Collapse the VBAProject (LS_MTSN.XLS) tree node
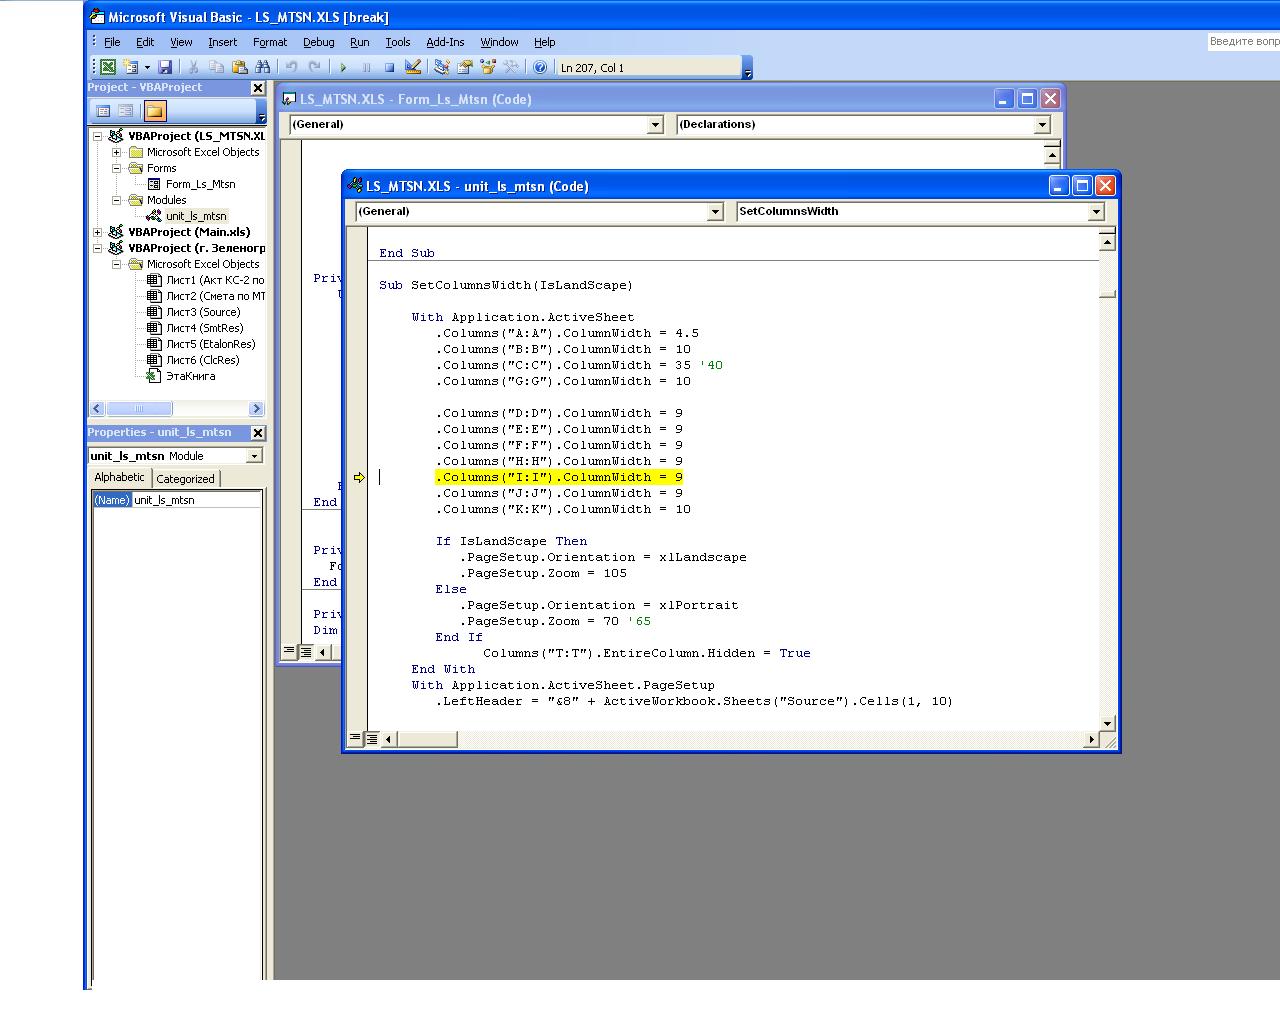The image size is (1280, 1024). point(97,136)
